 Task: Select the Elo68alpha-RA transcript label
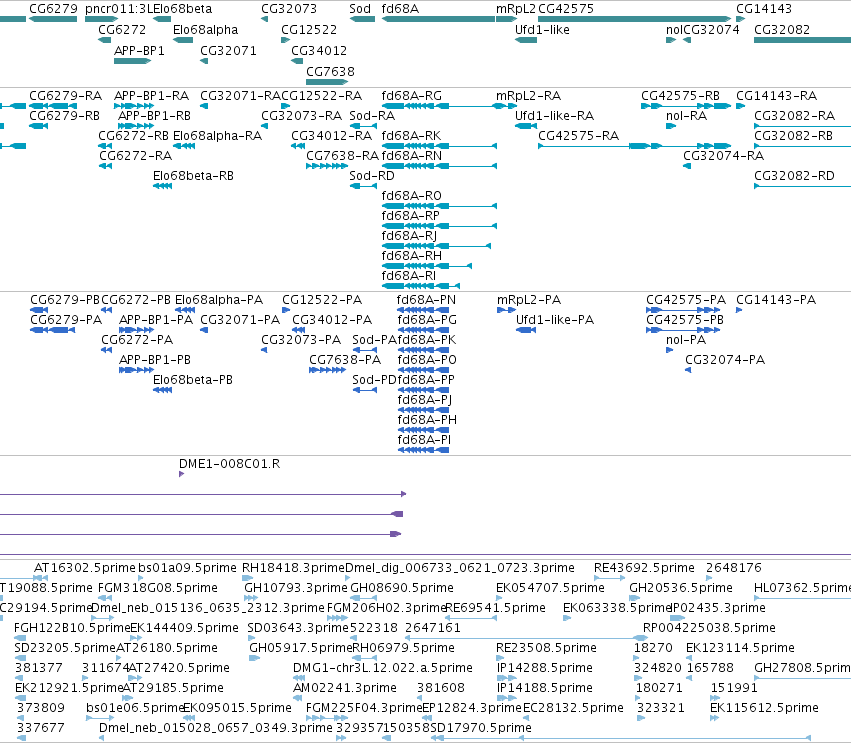(x=217, y=136)
